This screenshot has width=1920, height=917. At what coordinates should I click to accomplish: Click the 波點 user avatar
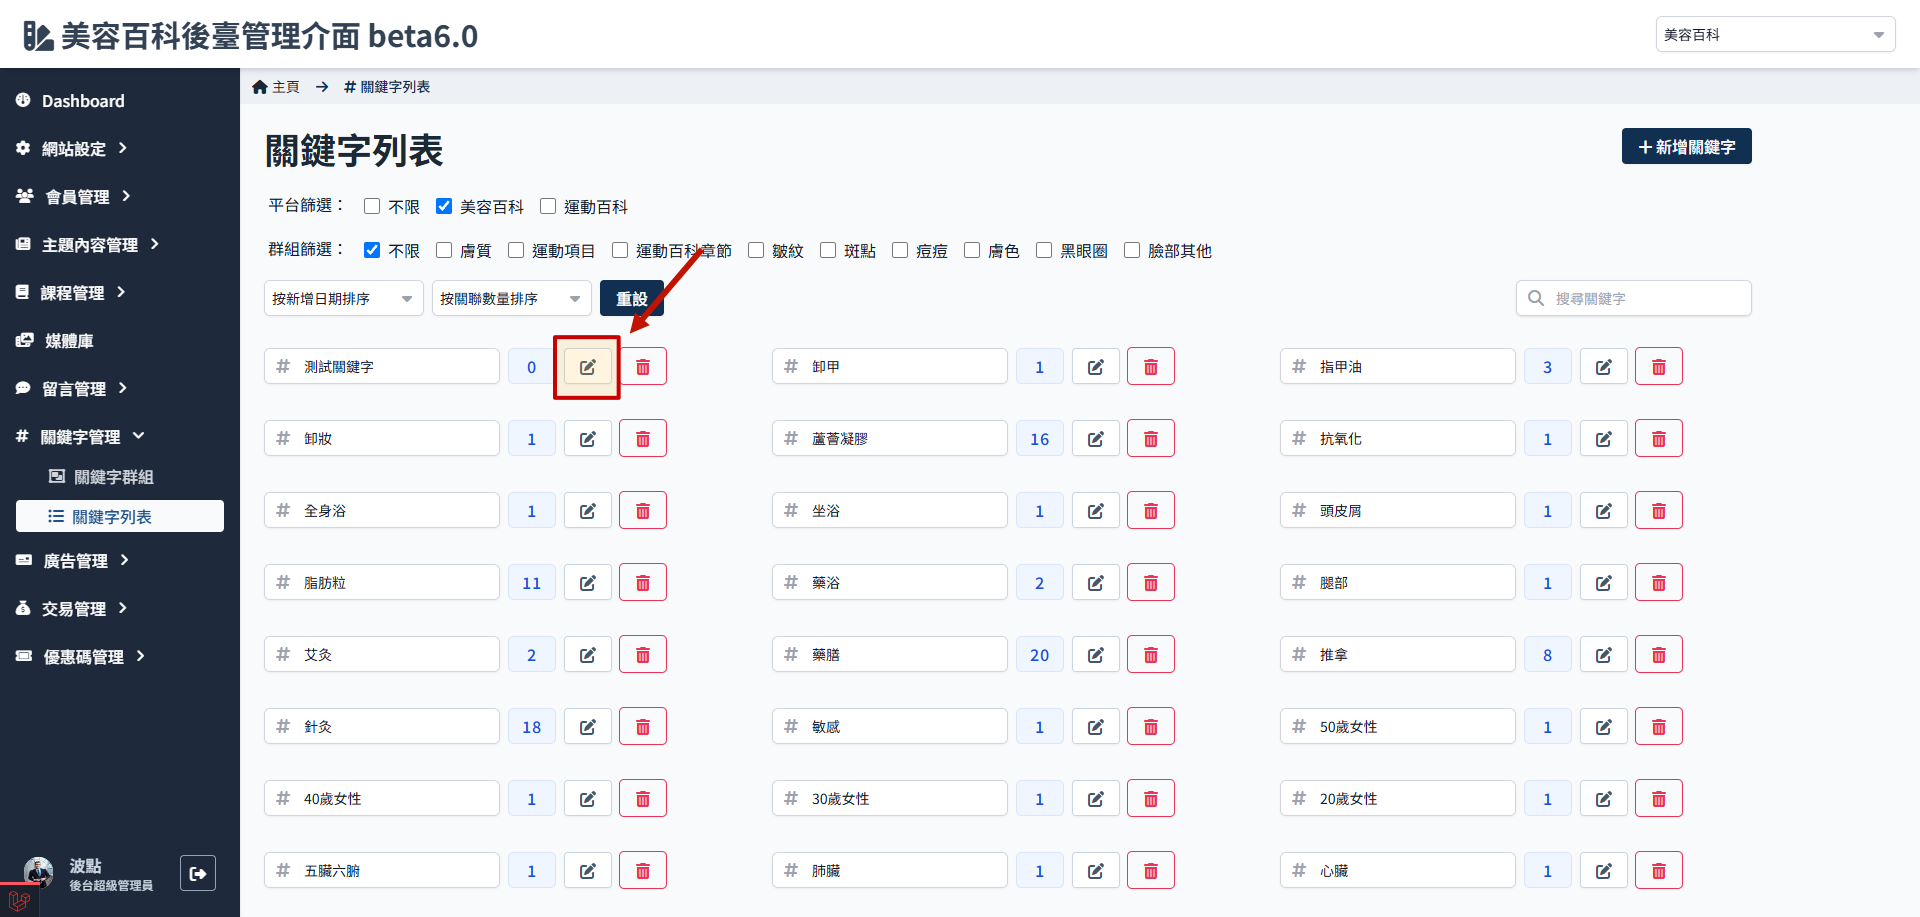tap(38, 872)
